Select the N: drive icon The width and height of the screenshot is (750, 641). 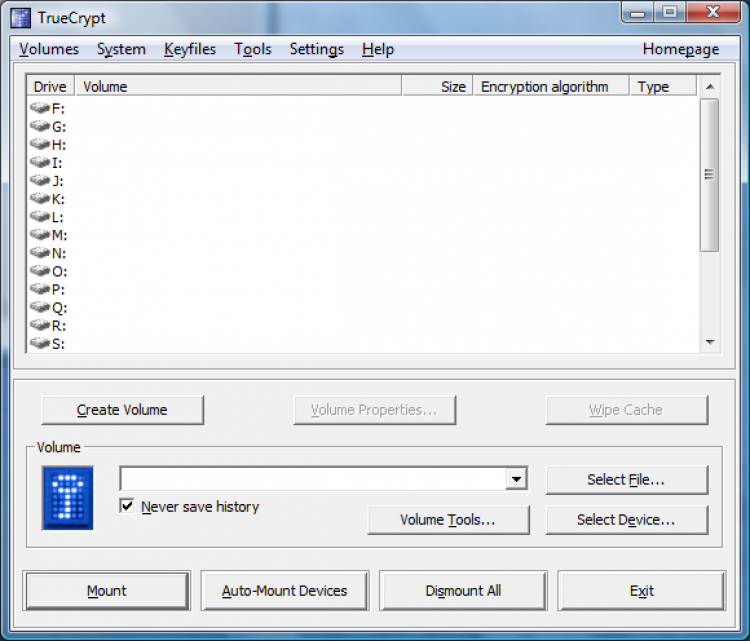click(40, 253)
